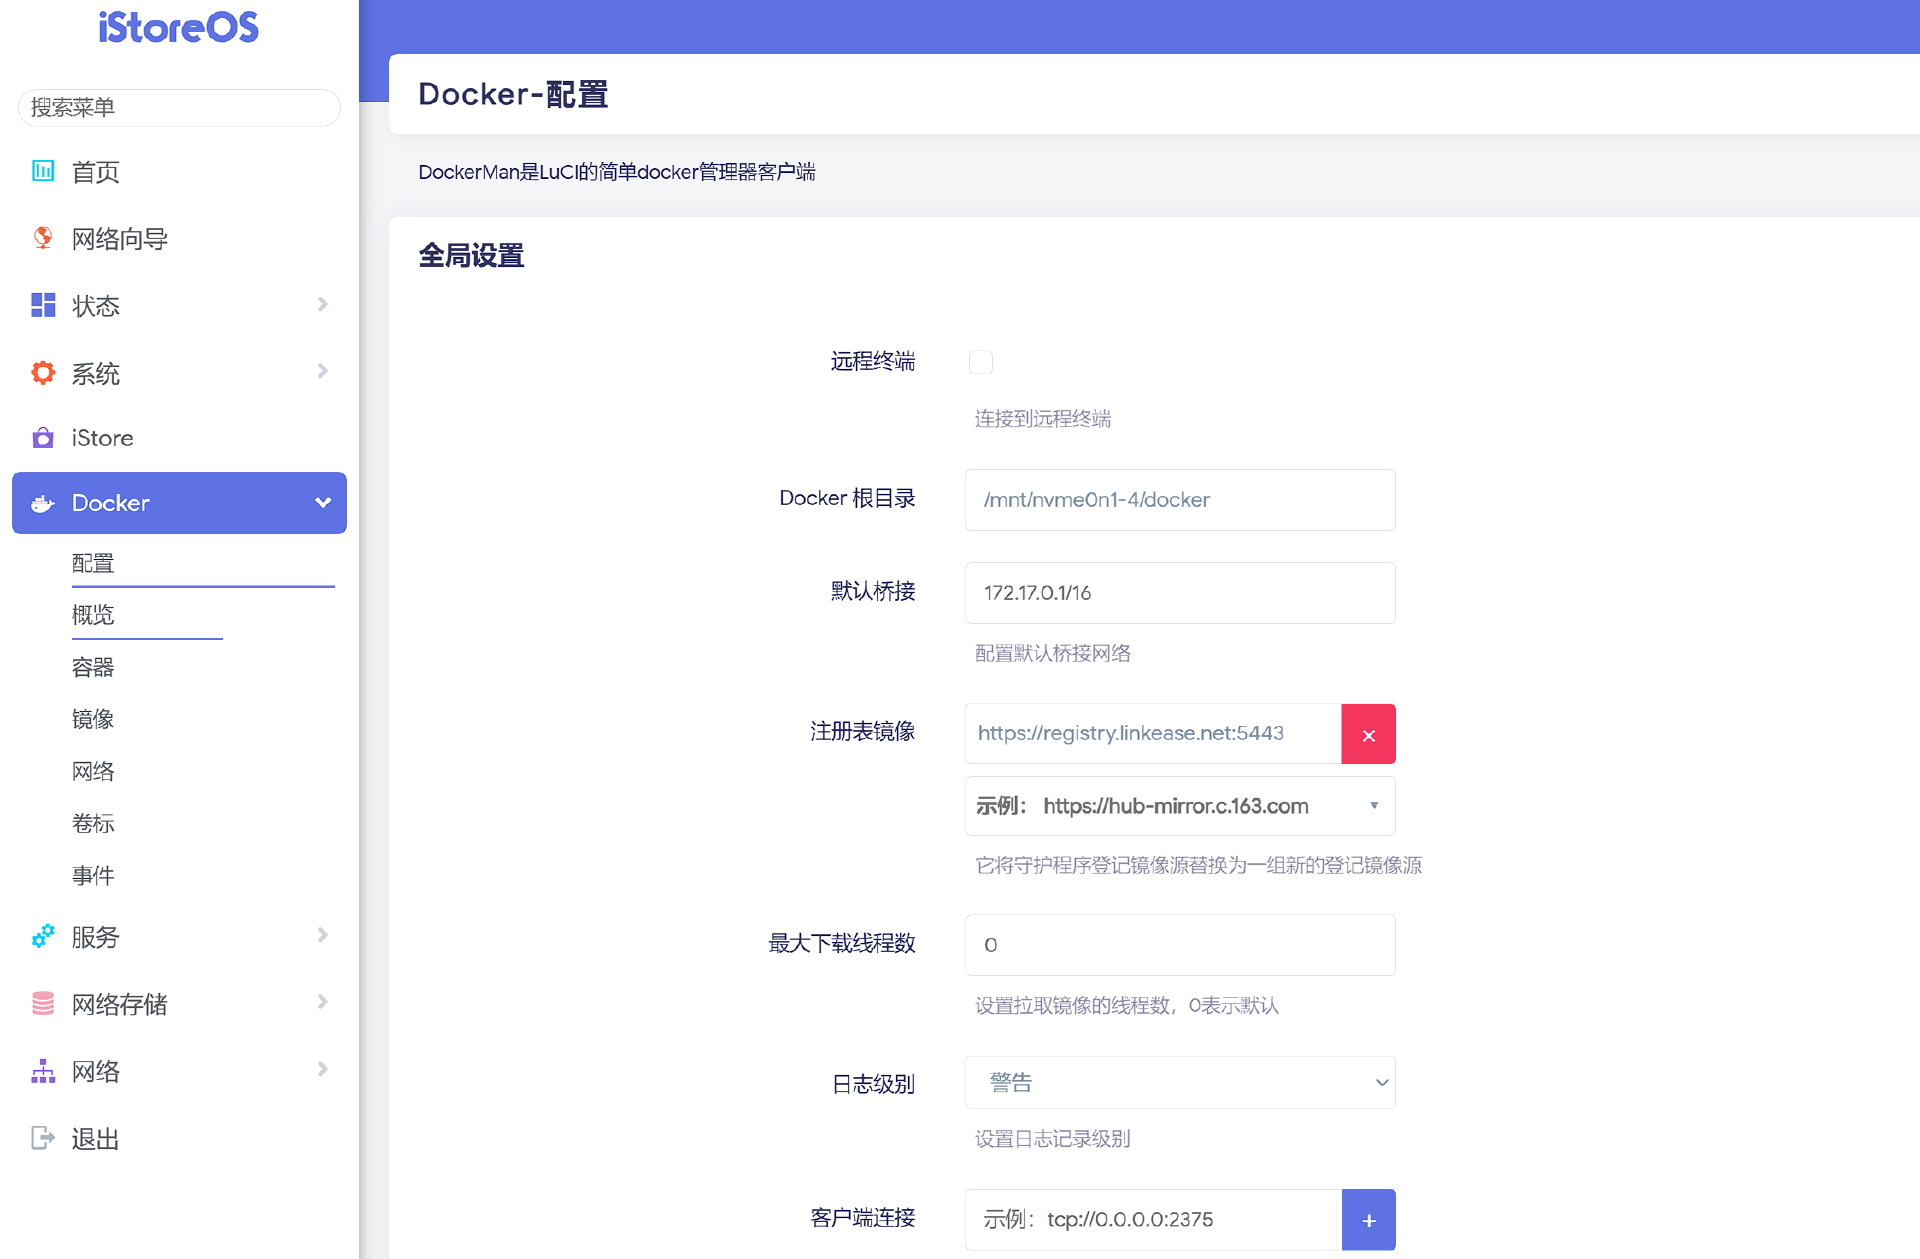Click the home dashboard icon (首页)
This screenshot has height=1259, width=1920.
click(x=43, y=171)
